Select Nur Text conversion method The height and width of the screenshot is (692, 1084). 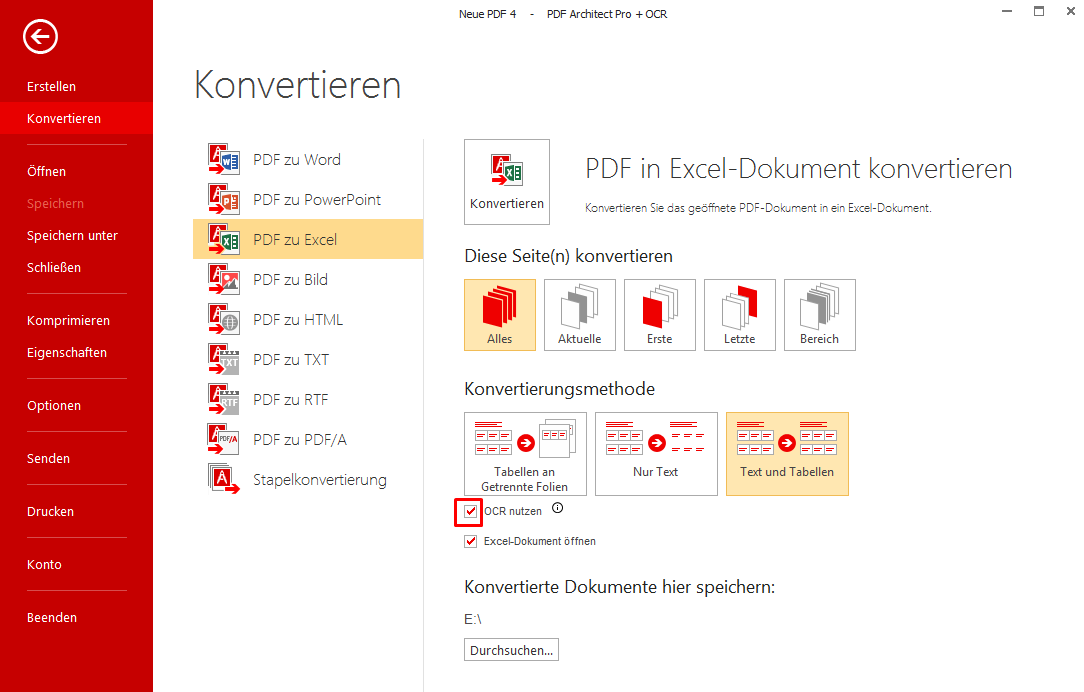pos(656,453)
